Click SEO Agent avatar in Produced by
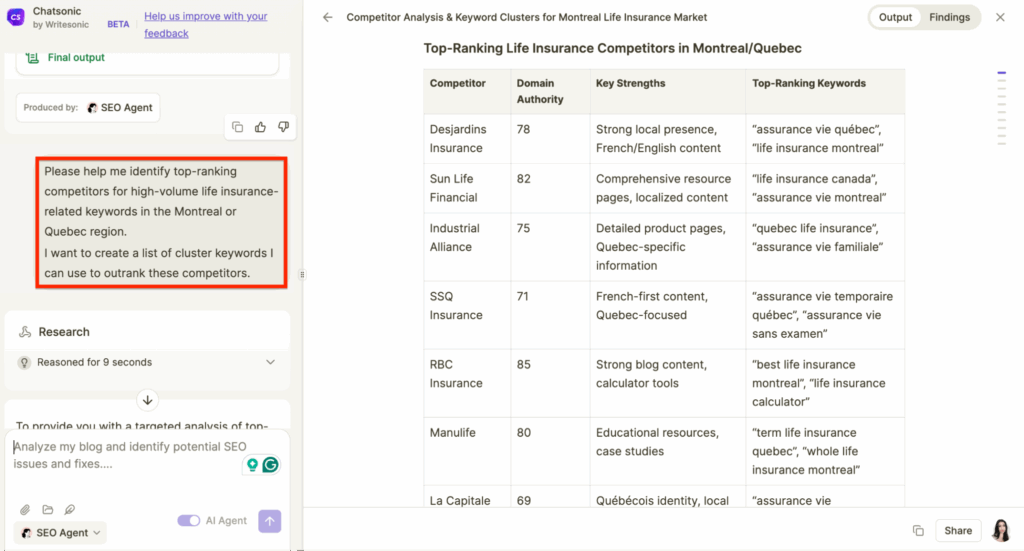 [x=92, y=108]
